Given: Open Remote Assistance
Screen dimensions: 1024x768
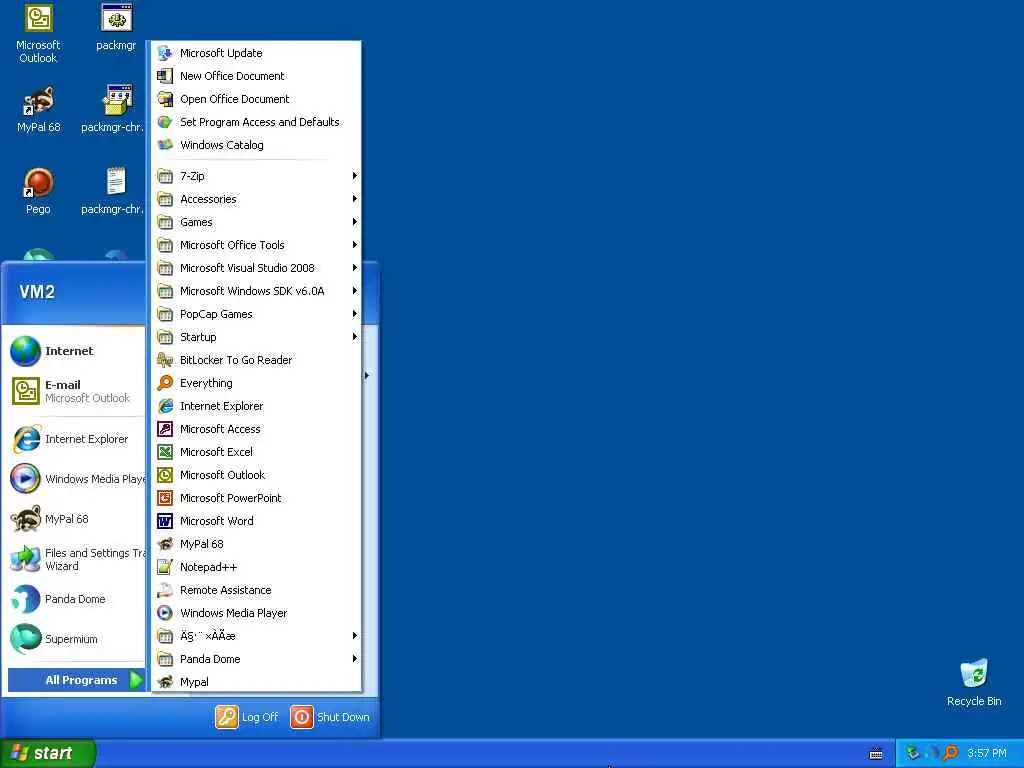Looking at the screenshot, I should pyautogui.click(x=257, y=590).
